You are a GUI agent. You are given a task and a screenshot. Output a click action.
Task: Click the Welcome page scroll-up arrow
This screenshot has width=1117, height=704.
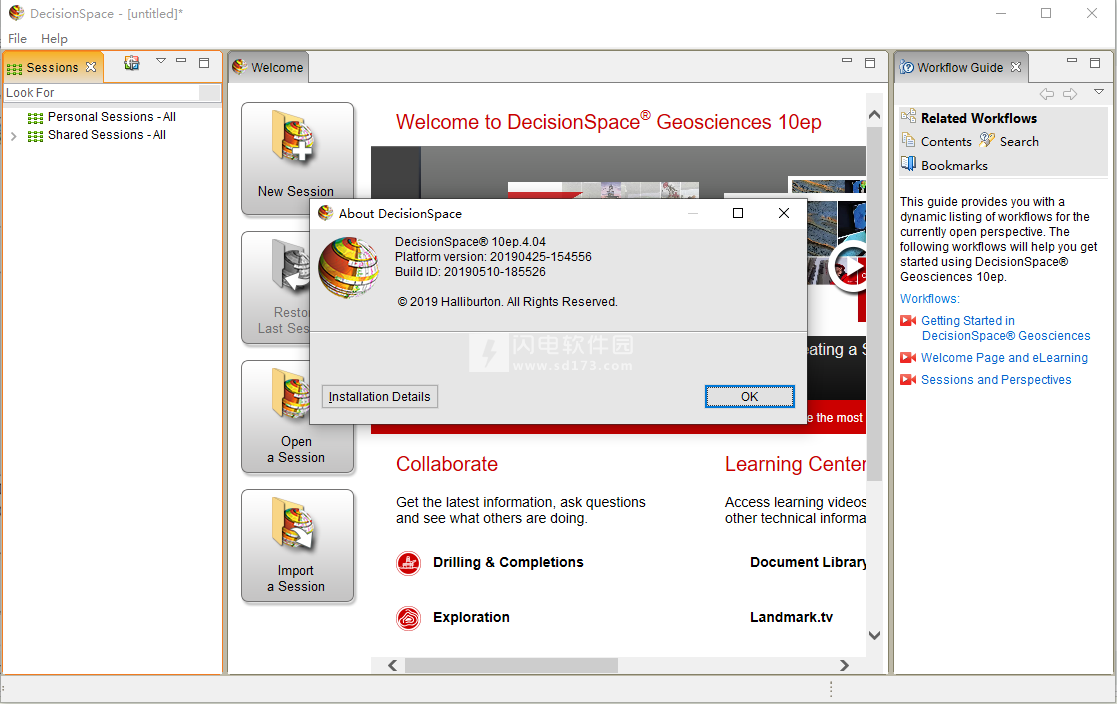point(875,115)
